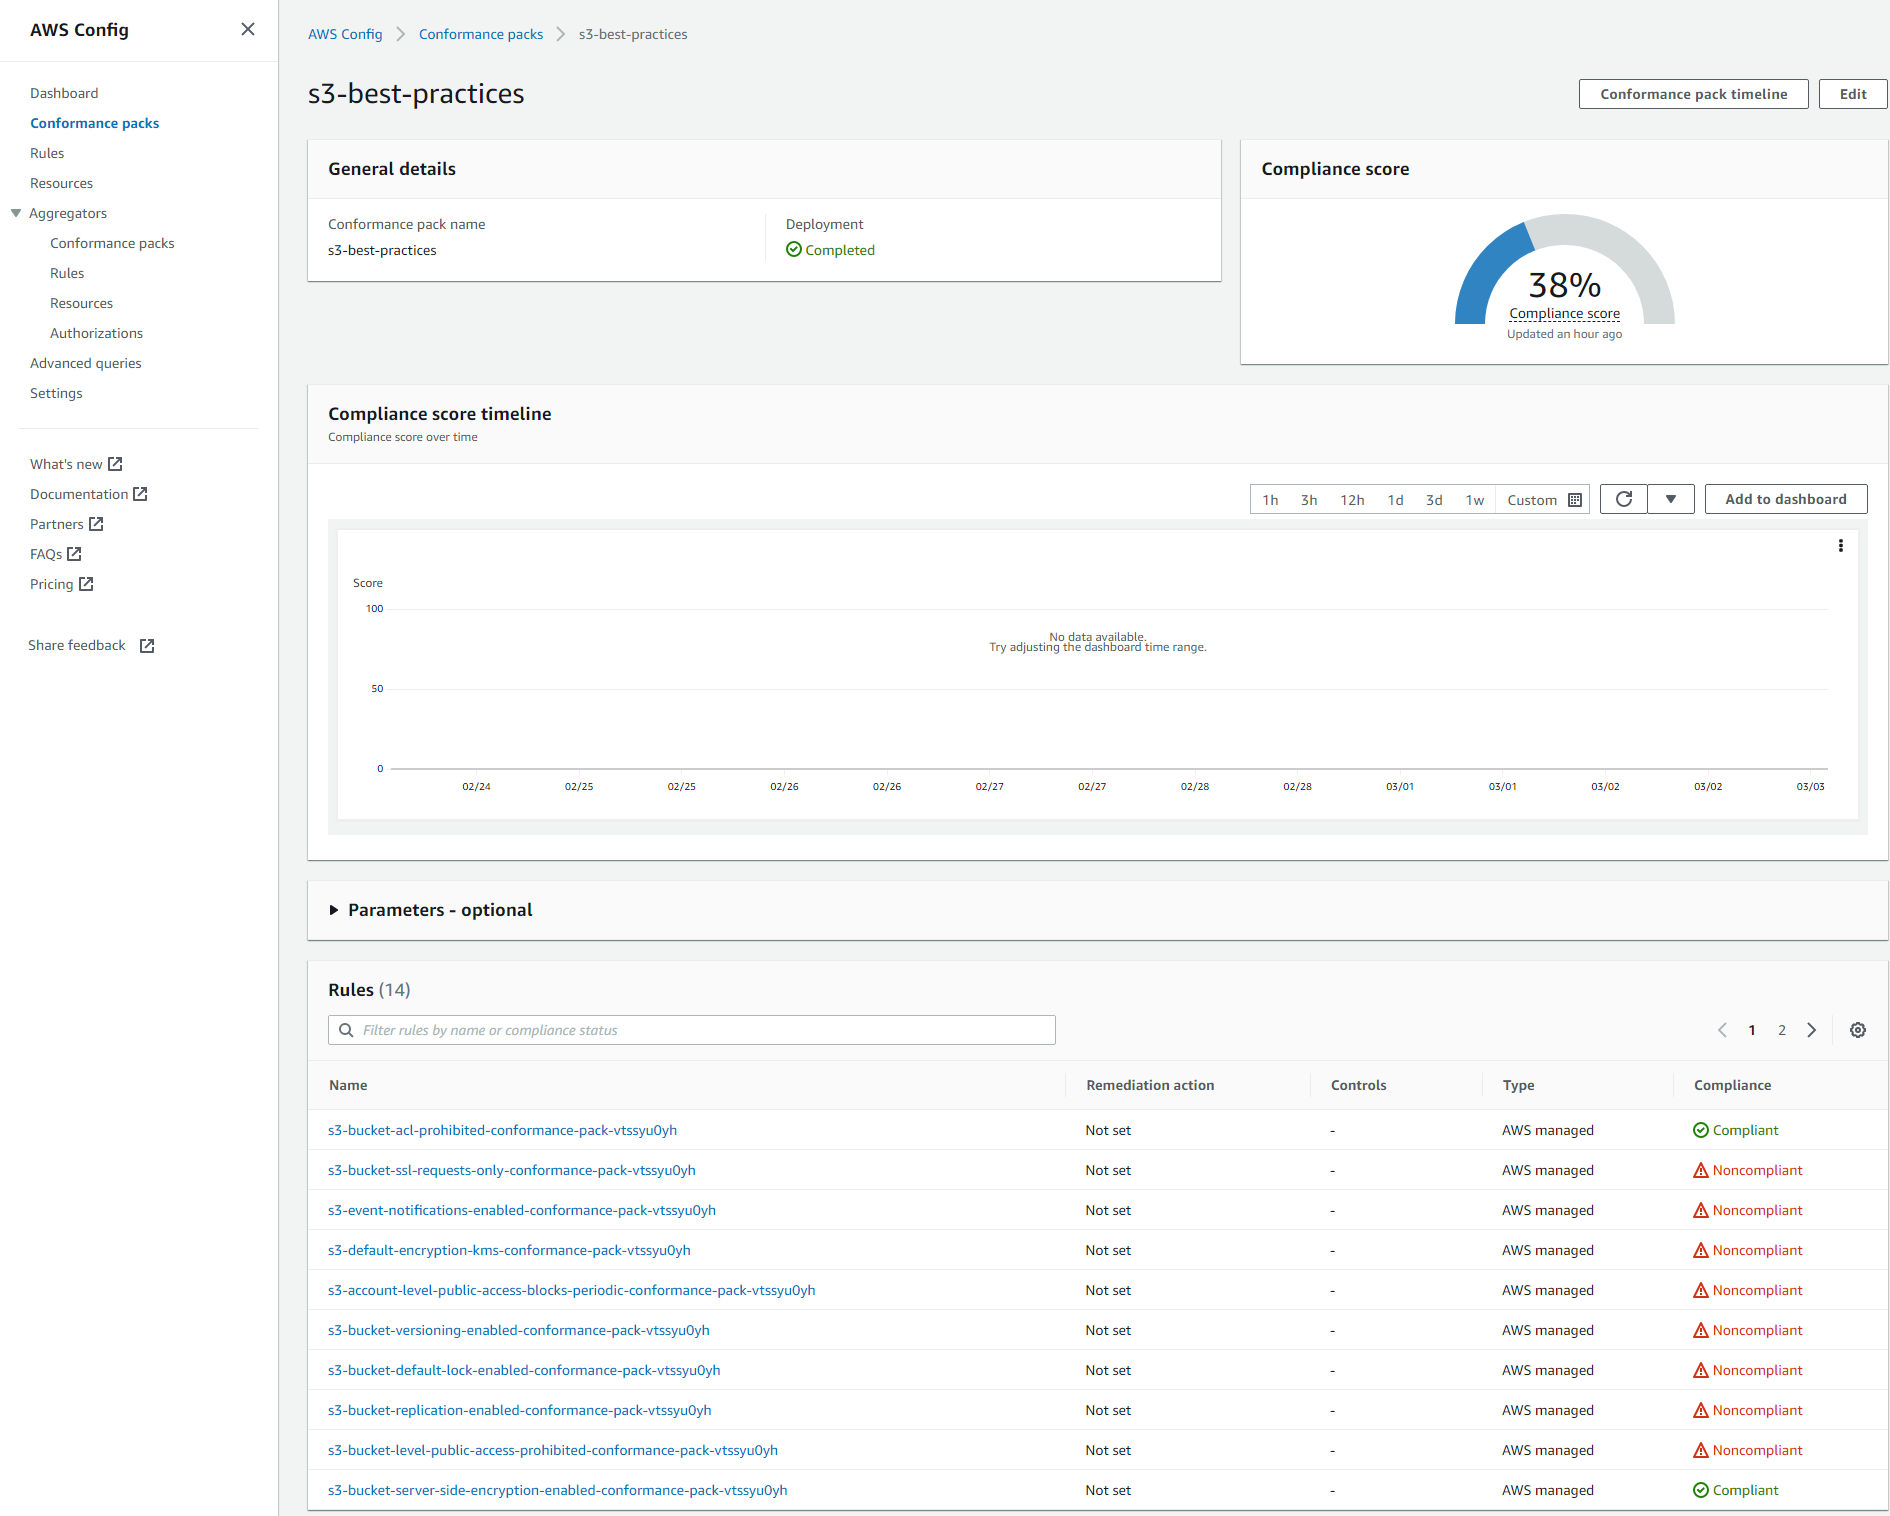Refresh the compliance score timeline chart
Viewport: 1890px width, 1516px height.
click(1623, 499)
